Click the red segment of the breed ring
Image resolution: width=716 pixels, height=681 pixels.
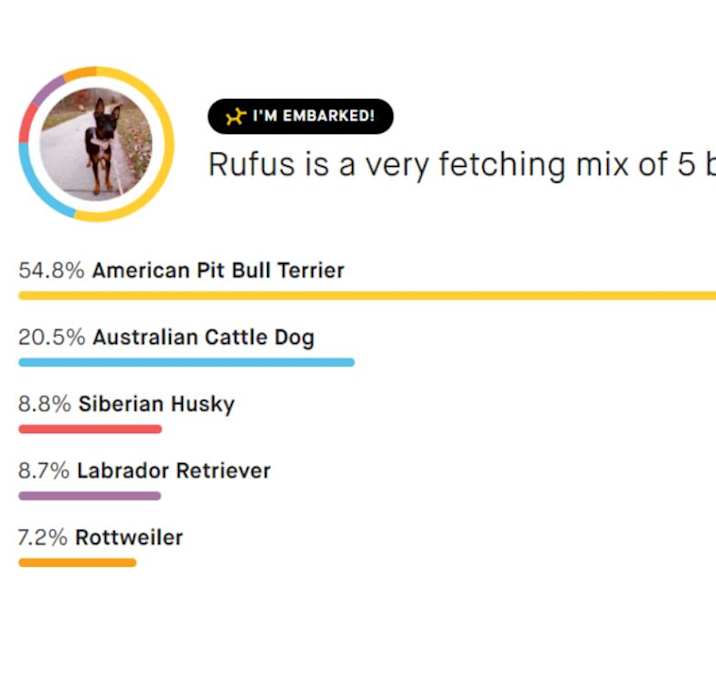point(26,123)
